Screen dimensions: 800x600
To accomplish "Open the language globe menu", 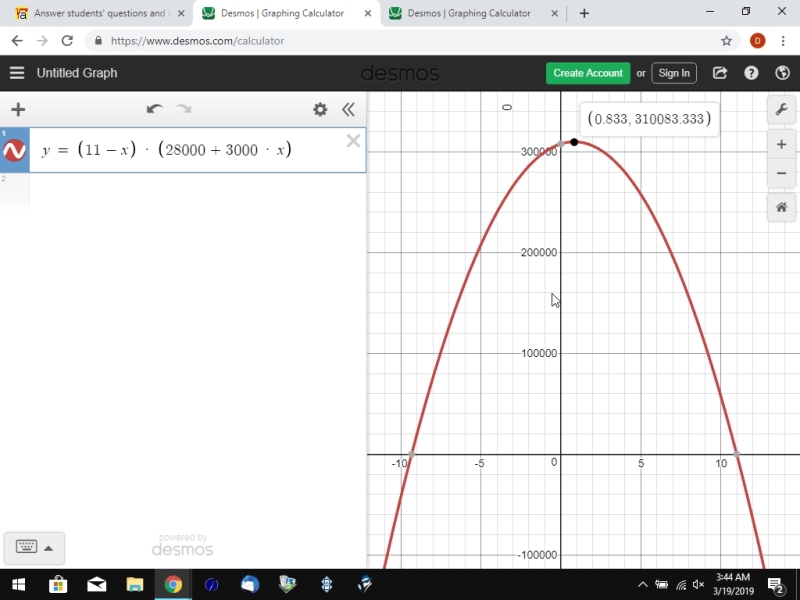I will 782,73.
